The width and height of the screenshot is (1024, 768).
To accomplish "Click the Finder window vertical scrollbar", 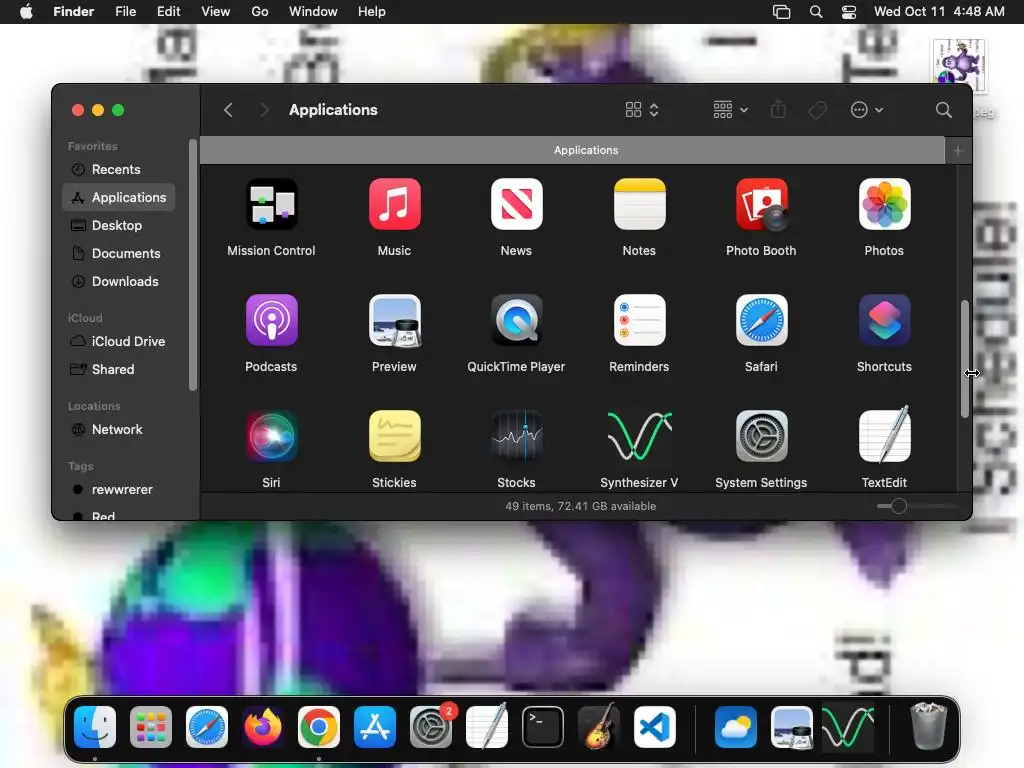I will point(965,359).
